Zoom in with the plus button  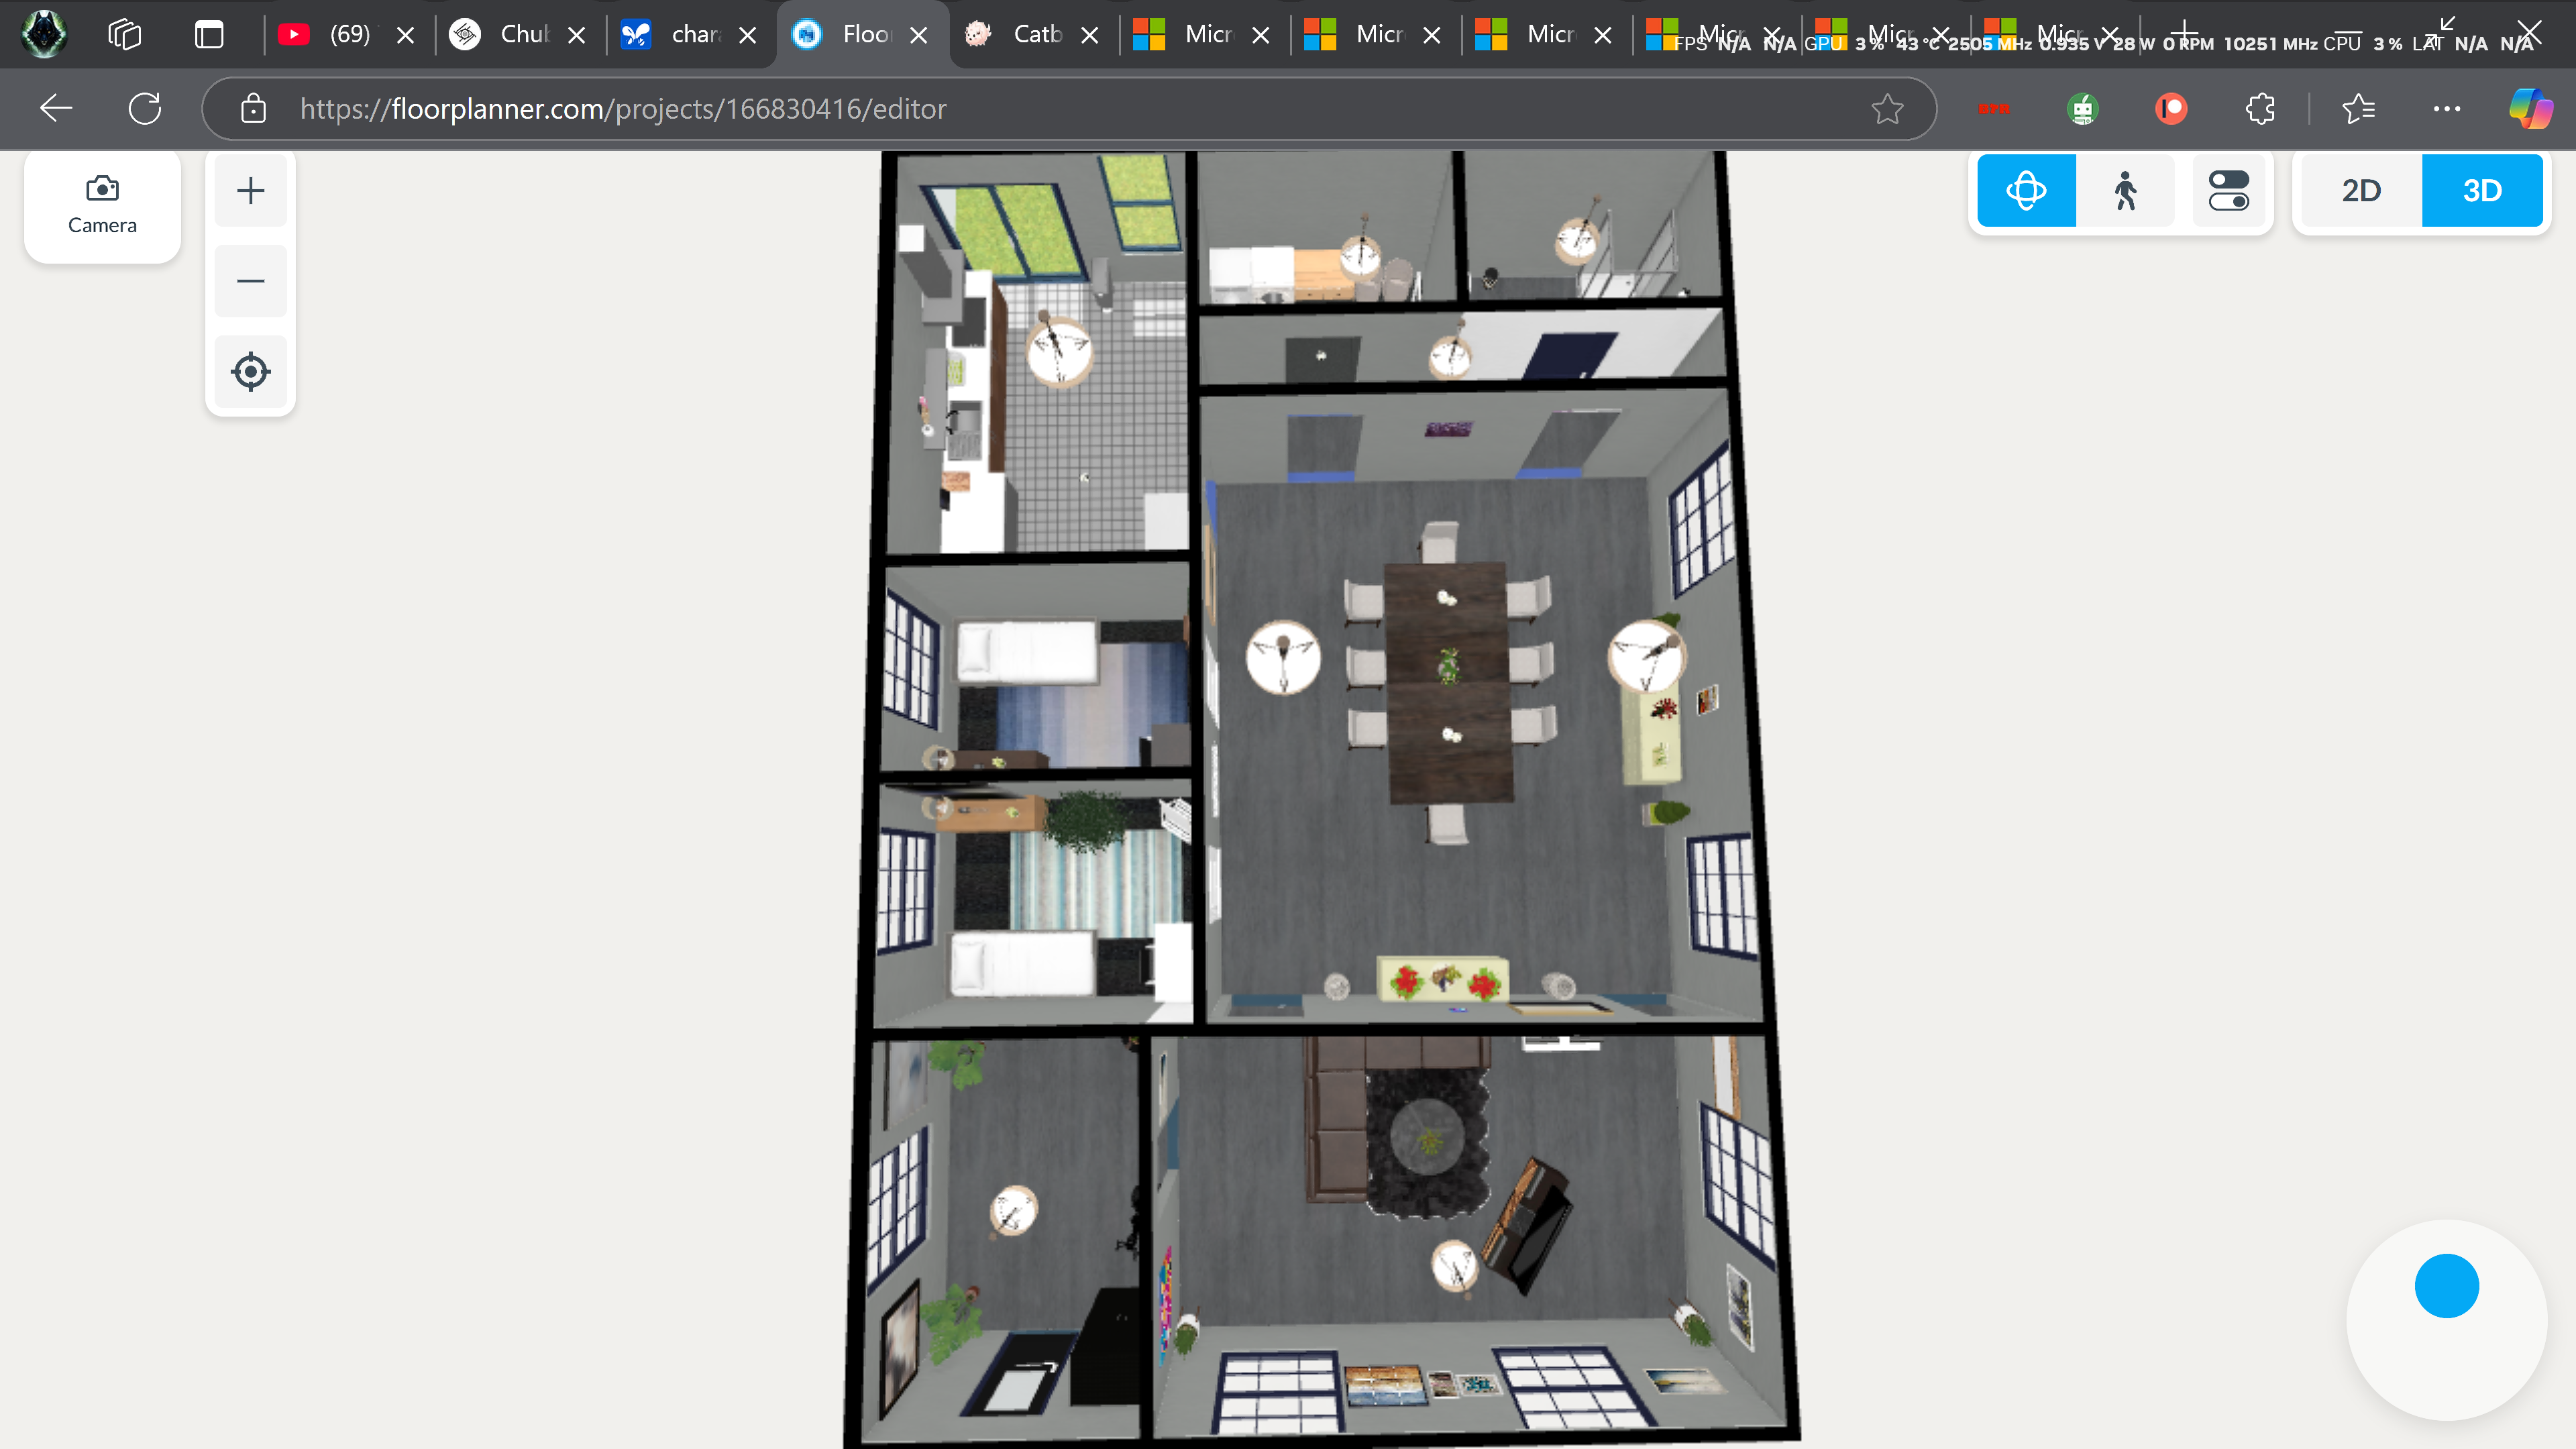(x=250, y=190)
